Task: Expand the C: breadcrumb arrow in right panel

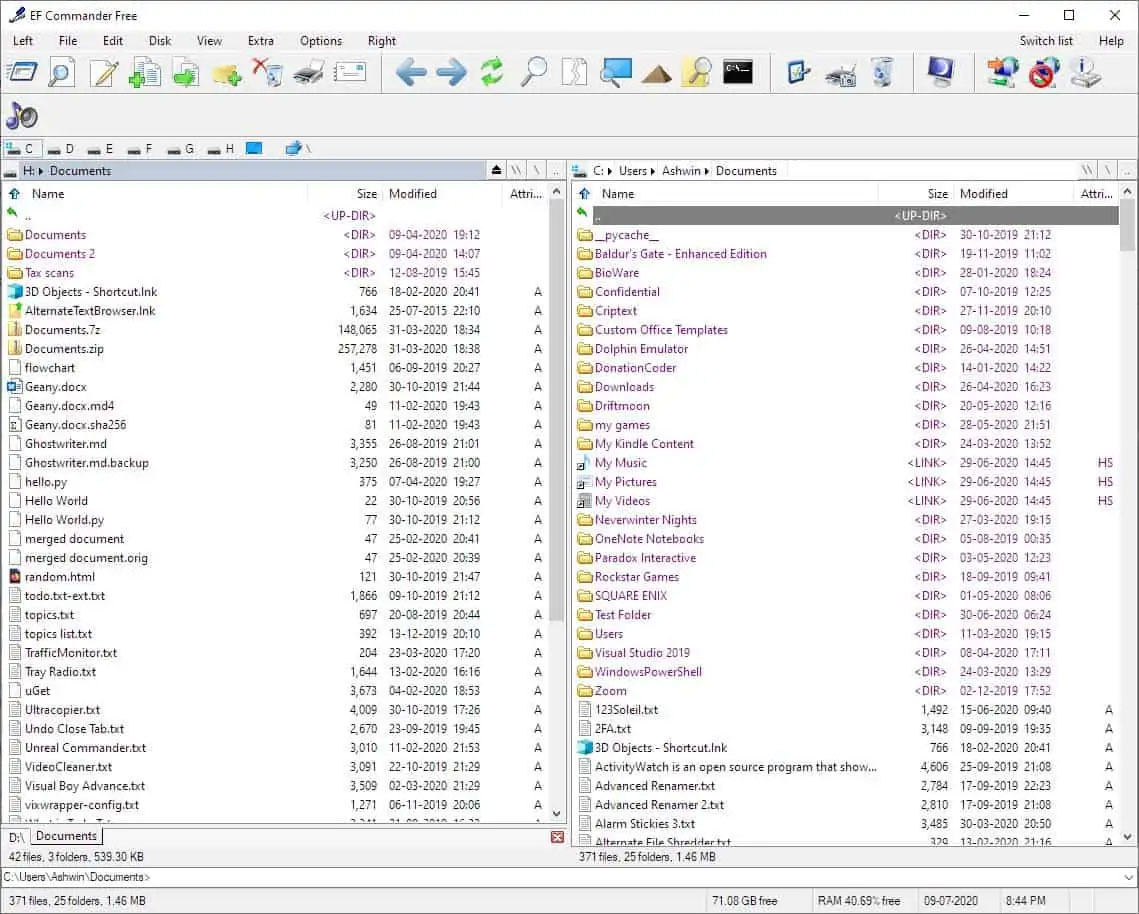Action: [610, 171]
